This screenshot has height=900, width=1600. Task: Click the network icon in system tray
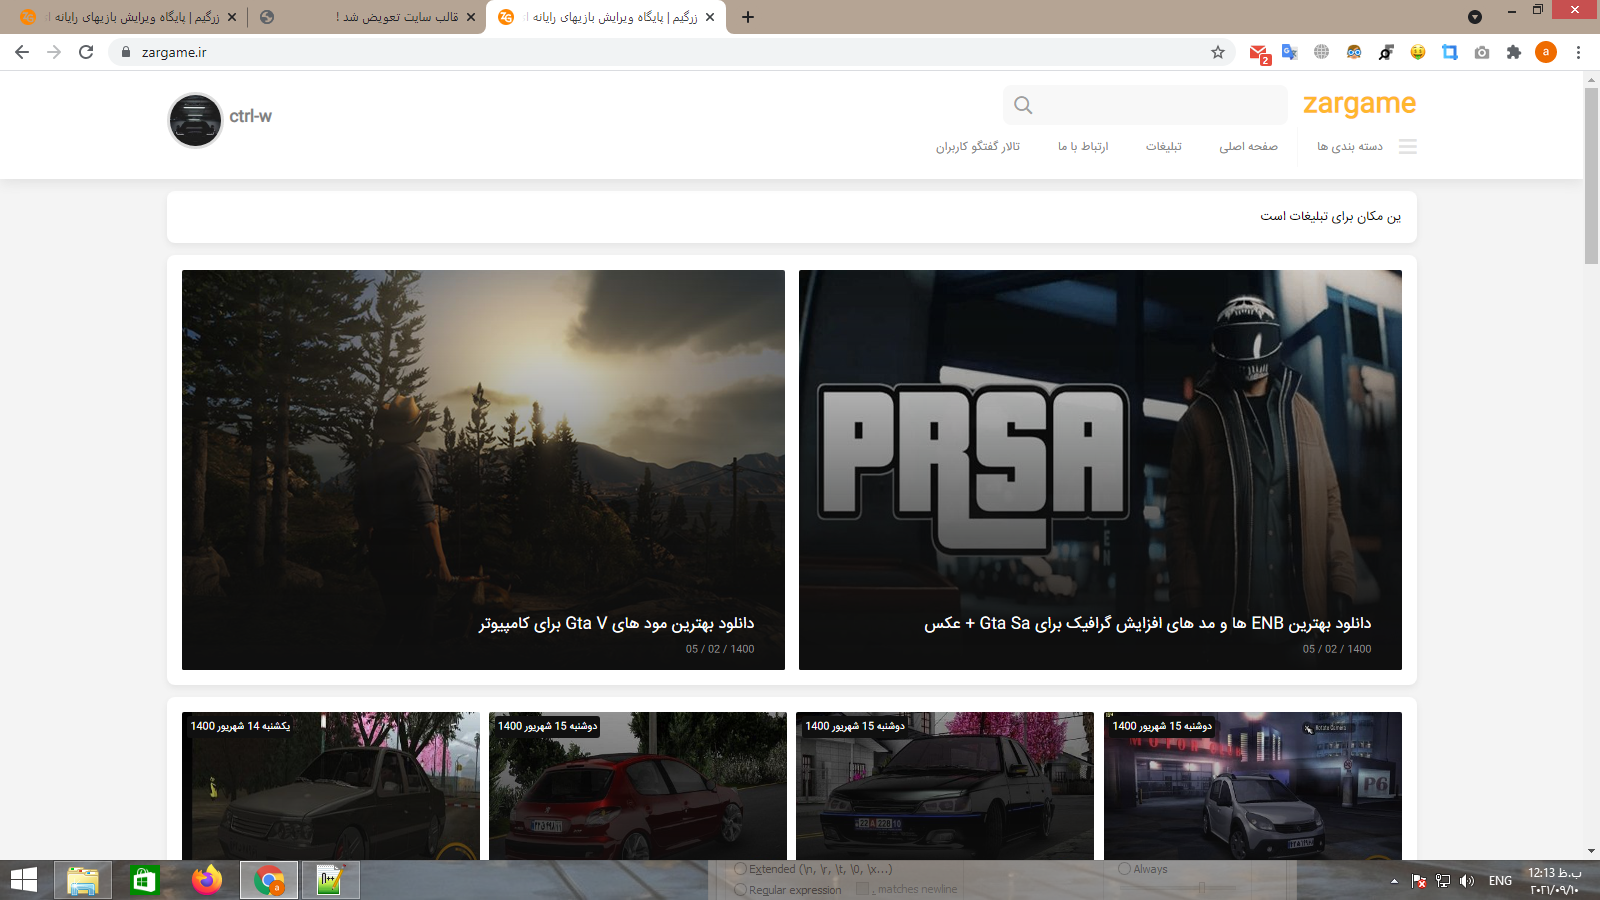point(1443,881)
